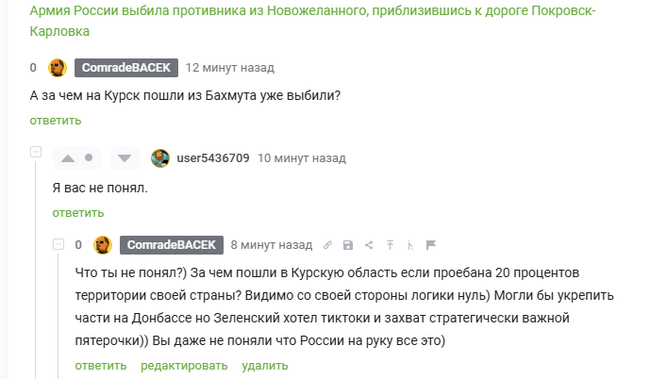Collapse ComradeBACEK's nested reply
Viewport: 650px width, 379px height.
[x=58, y=244]
